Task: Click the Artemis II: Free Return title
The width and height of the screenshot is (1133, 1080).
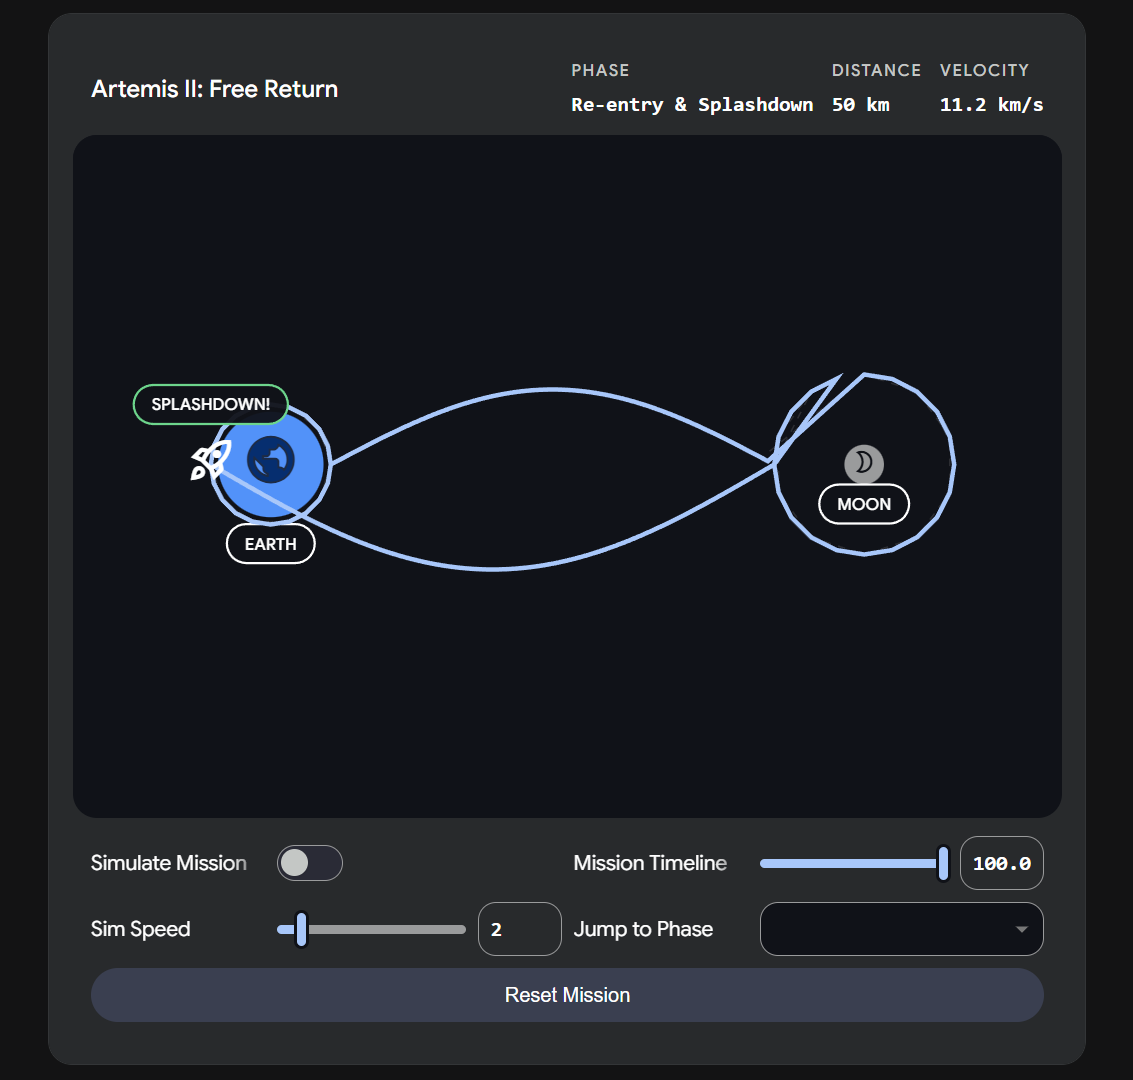Action: tap(215, 89)
